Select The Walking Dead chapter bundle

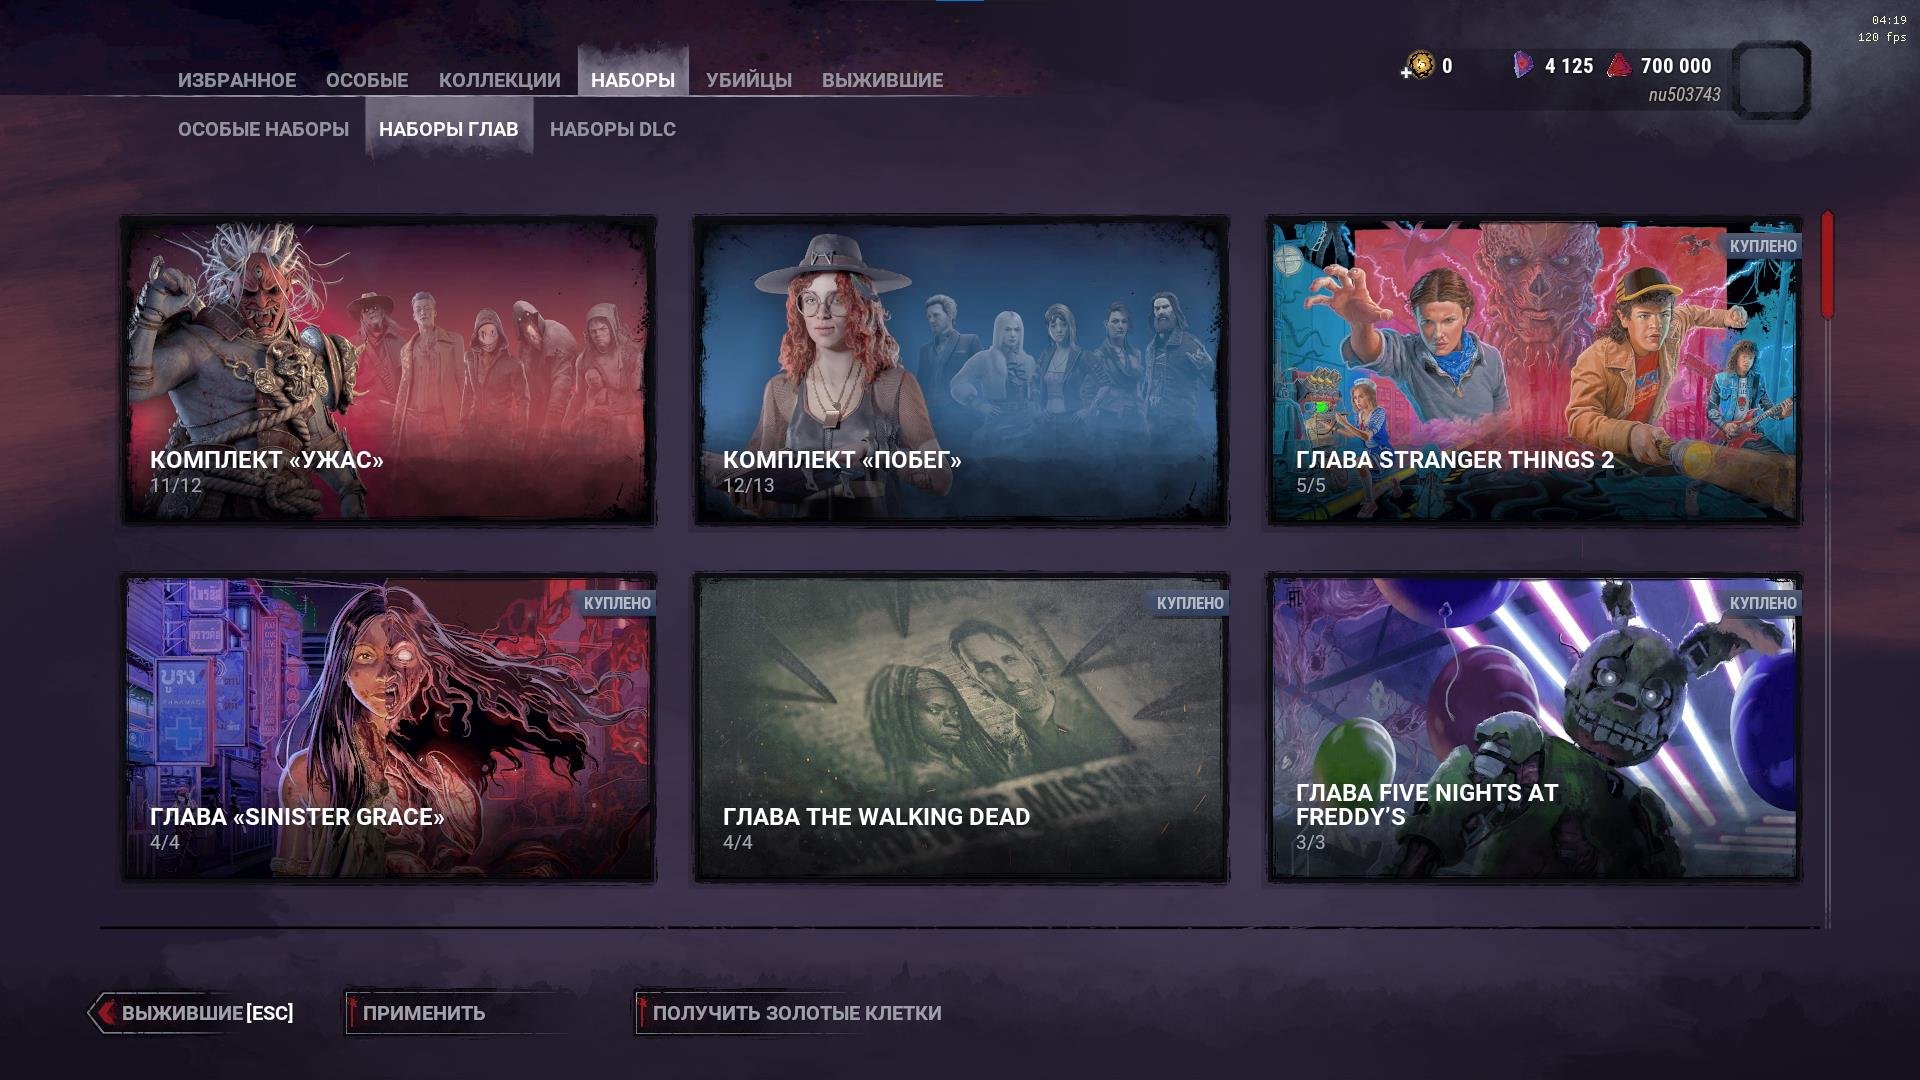tap(960, 727)
